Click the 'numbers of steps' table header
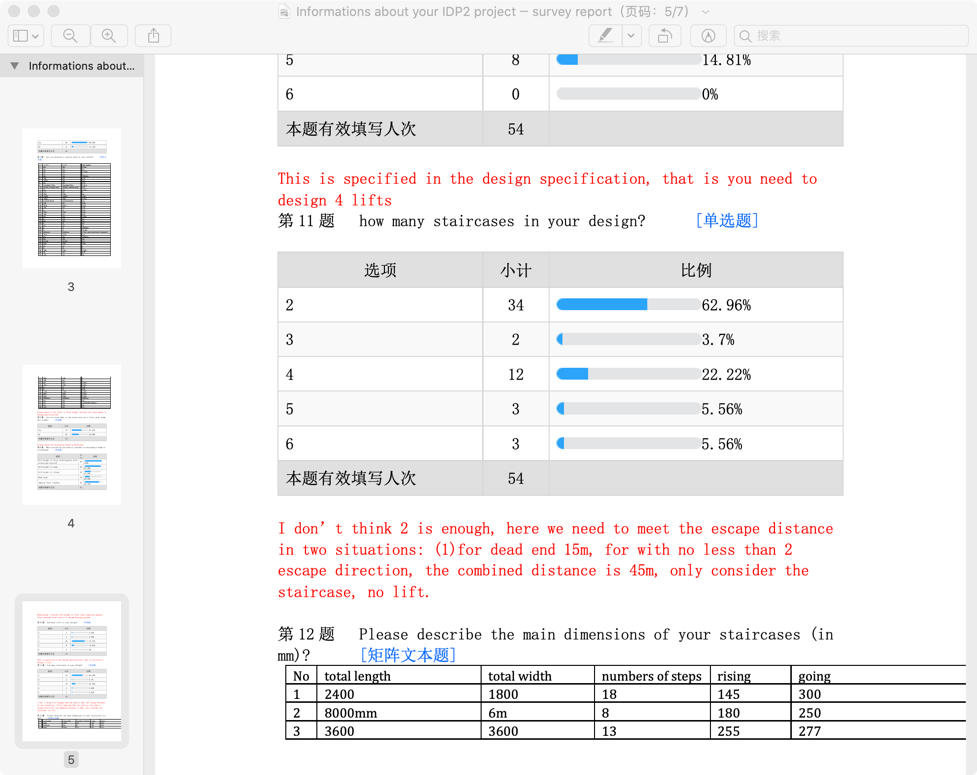Screen dimensions: 977x775 (651, 677)
